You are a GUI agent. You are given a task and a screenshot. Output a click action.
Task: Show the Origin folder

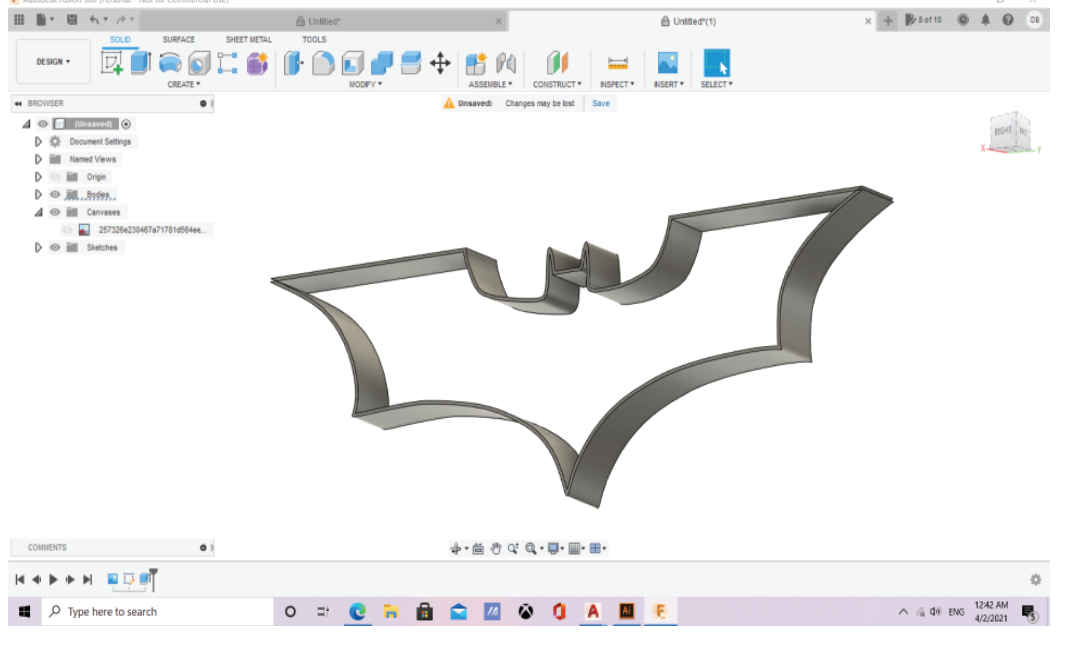[55, 177]
